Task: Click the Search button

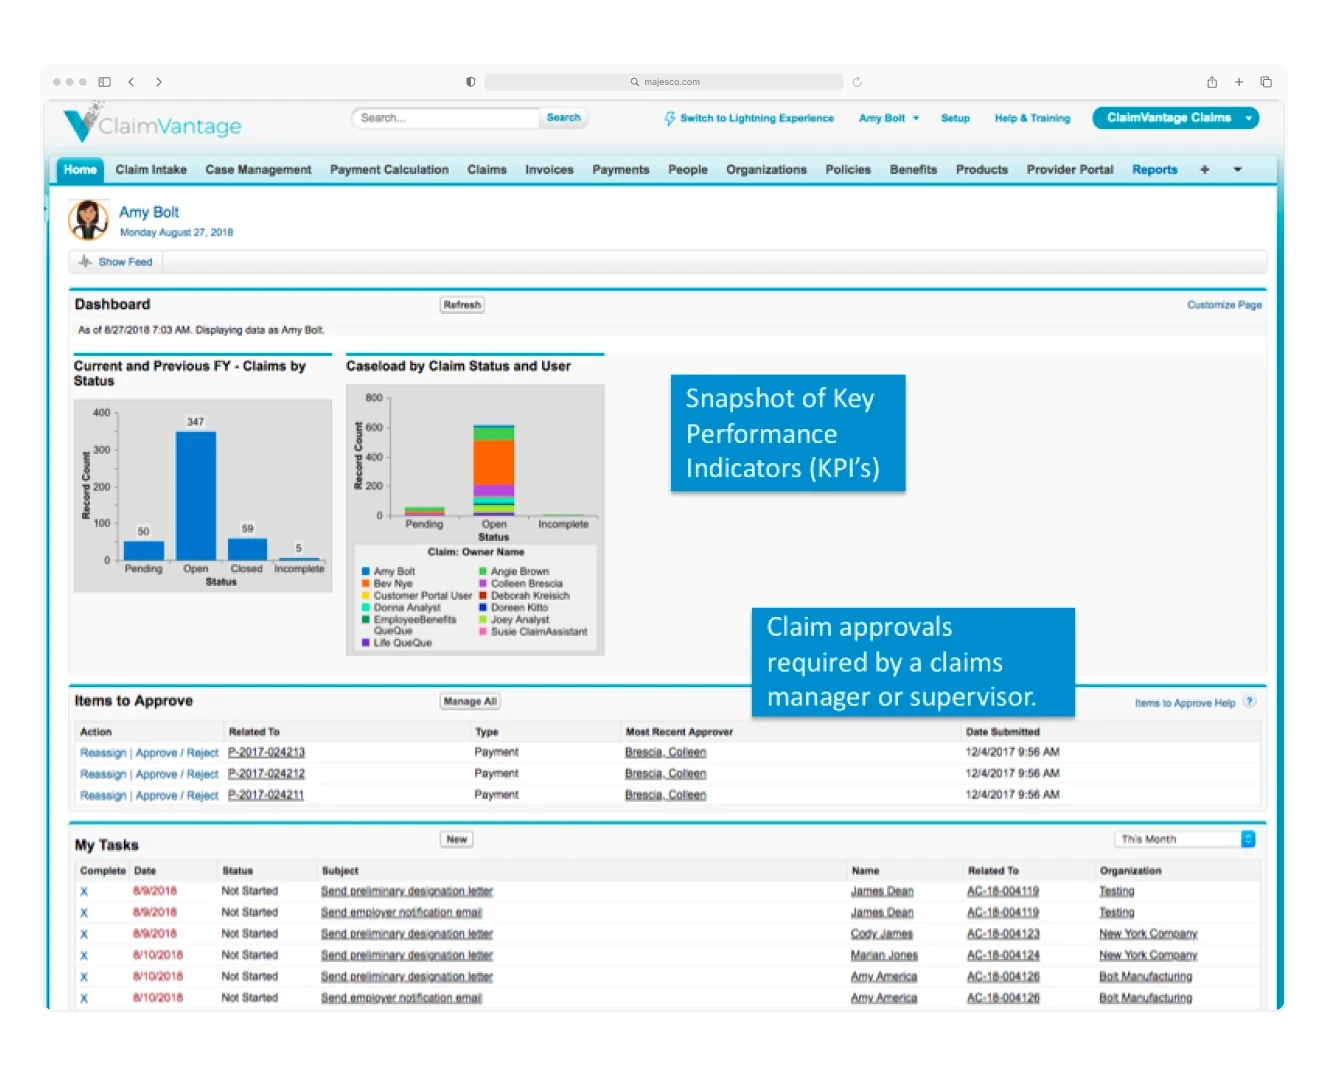Action: (x=564, y=118)
